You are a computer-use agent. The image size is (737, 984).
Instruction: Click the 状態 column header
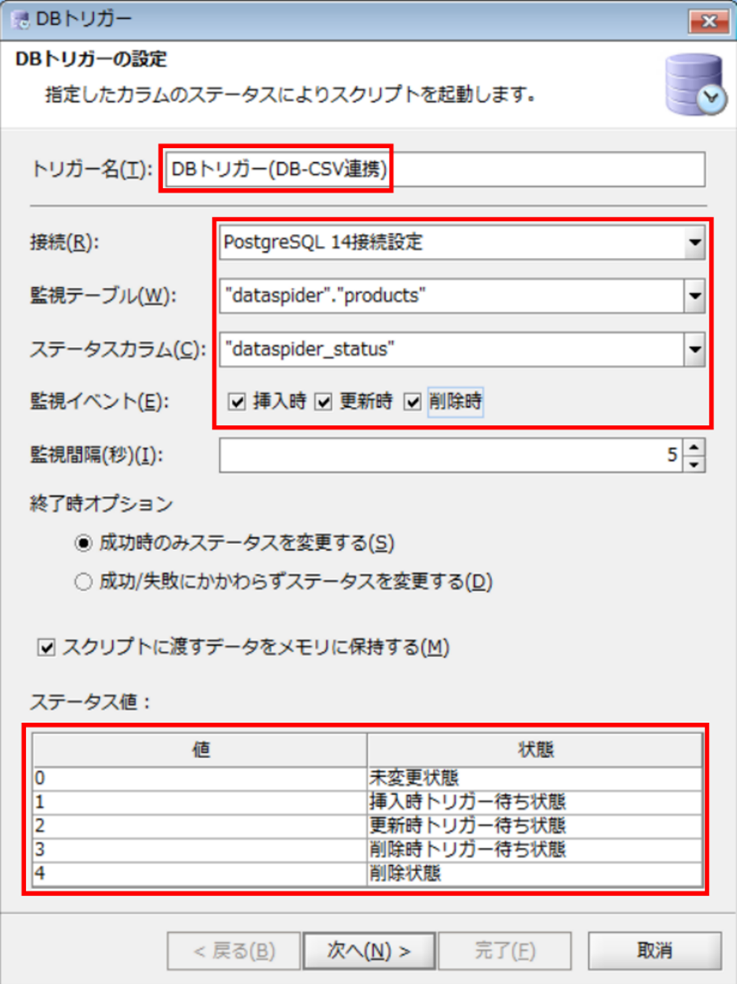[x=535, y=749]
